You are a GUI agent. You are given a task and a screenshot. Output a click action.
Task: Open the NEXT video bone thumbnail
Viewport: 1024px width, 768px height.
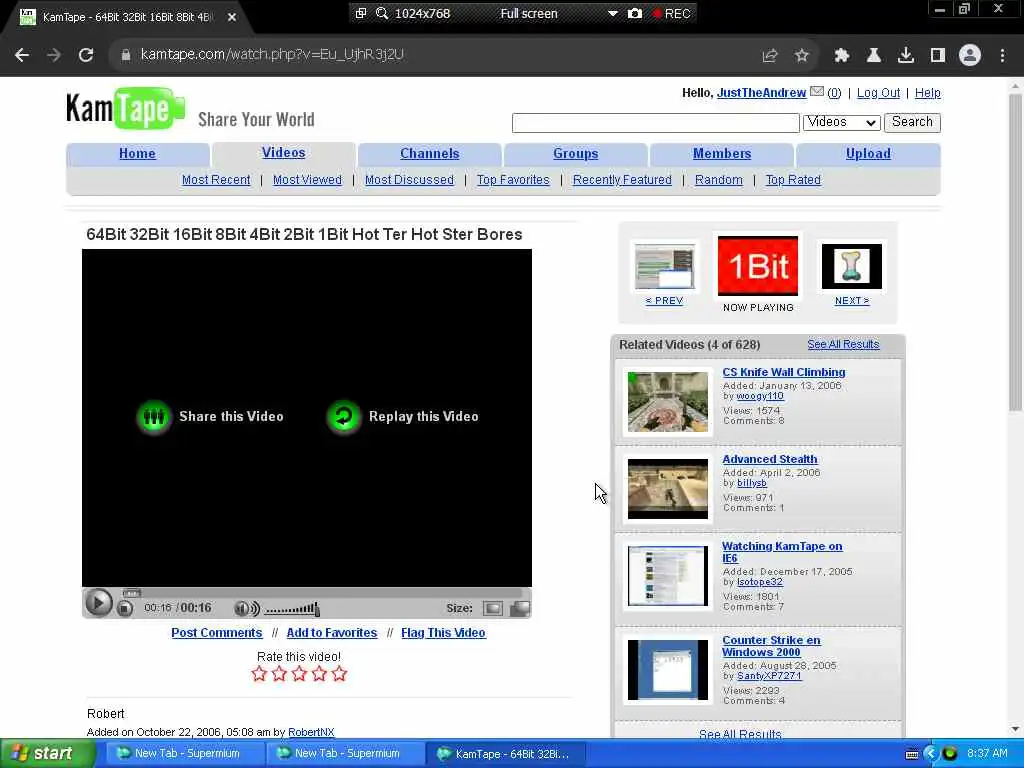coord(852,266)
